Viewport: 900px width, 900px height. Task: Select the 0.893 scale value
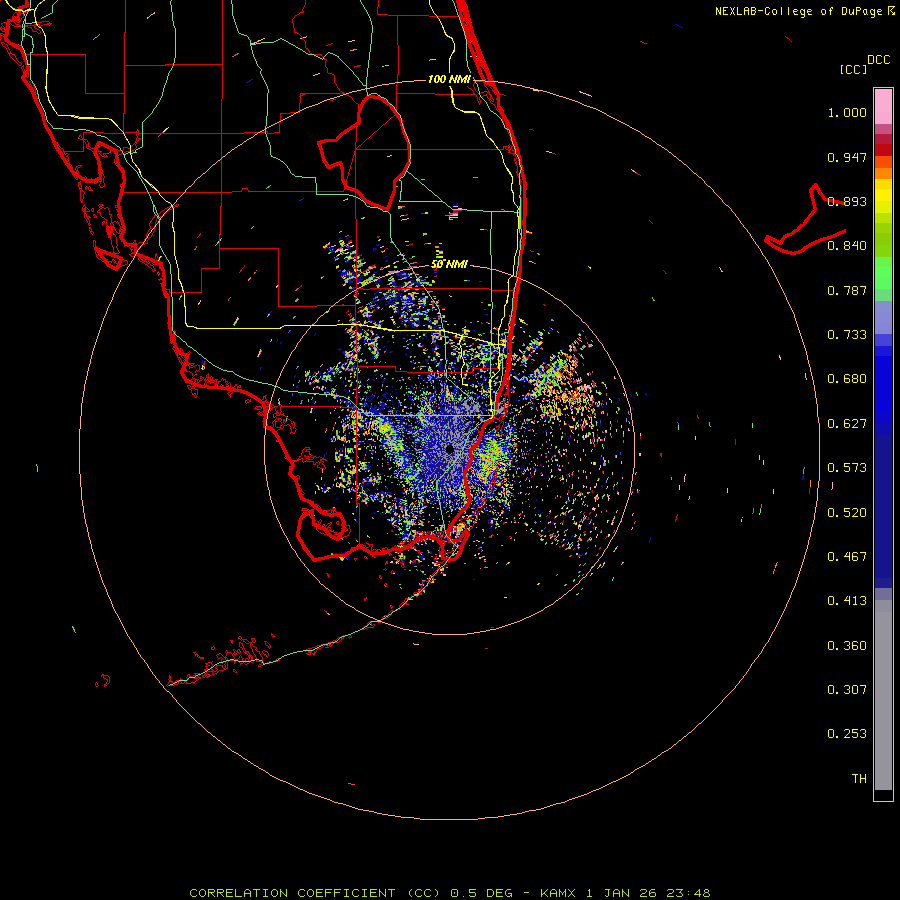point(847,201)
